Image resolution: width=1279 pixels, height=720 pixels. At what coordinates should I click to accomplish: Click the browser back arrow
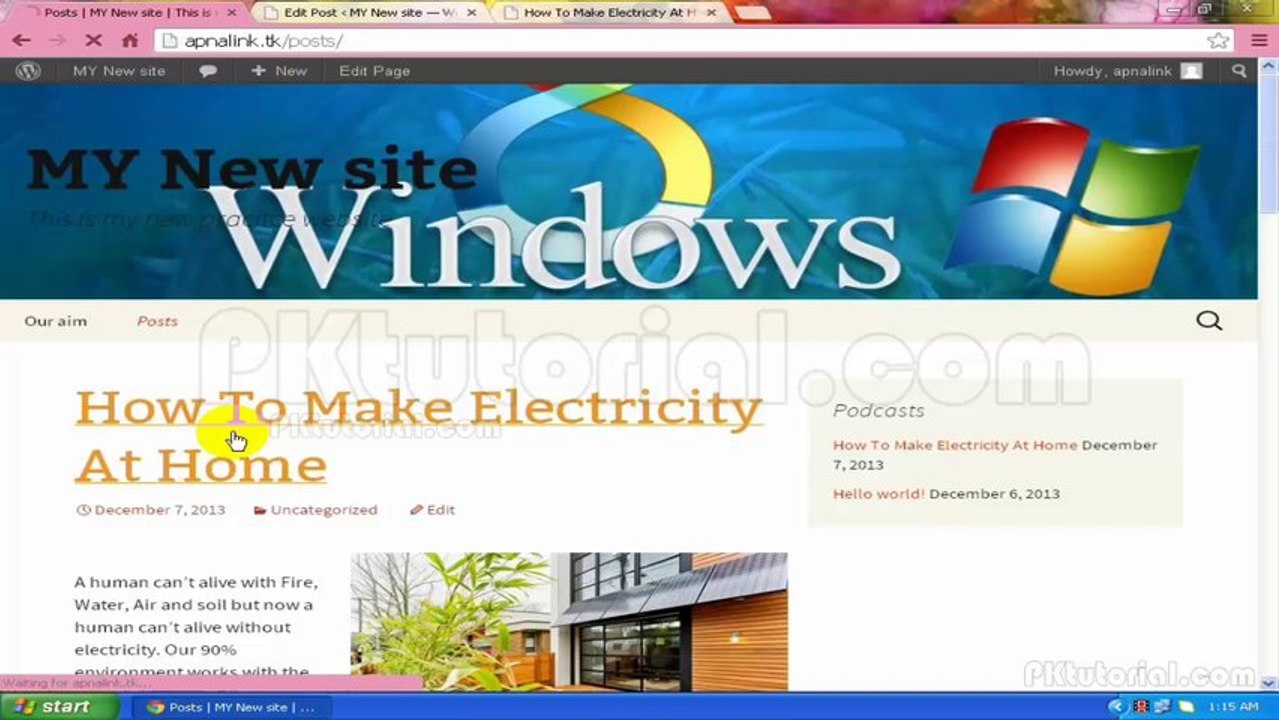pos(20,41)
